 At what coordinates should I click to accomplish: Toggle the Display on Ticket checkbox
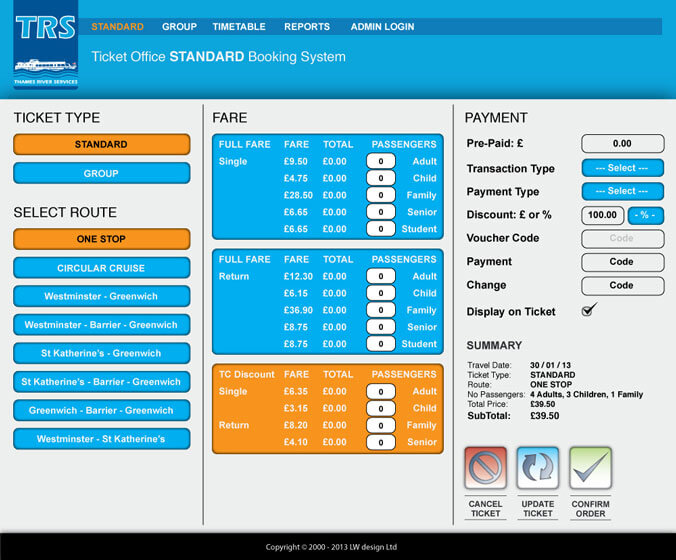[x=589, y=311]
